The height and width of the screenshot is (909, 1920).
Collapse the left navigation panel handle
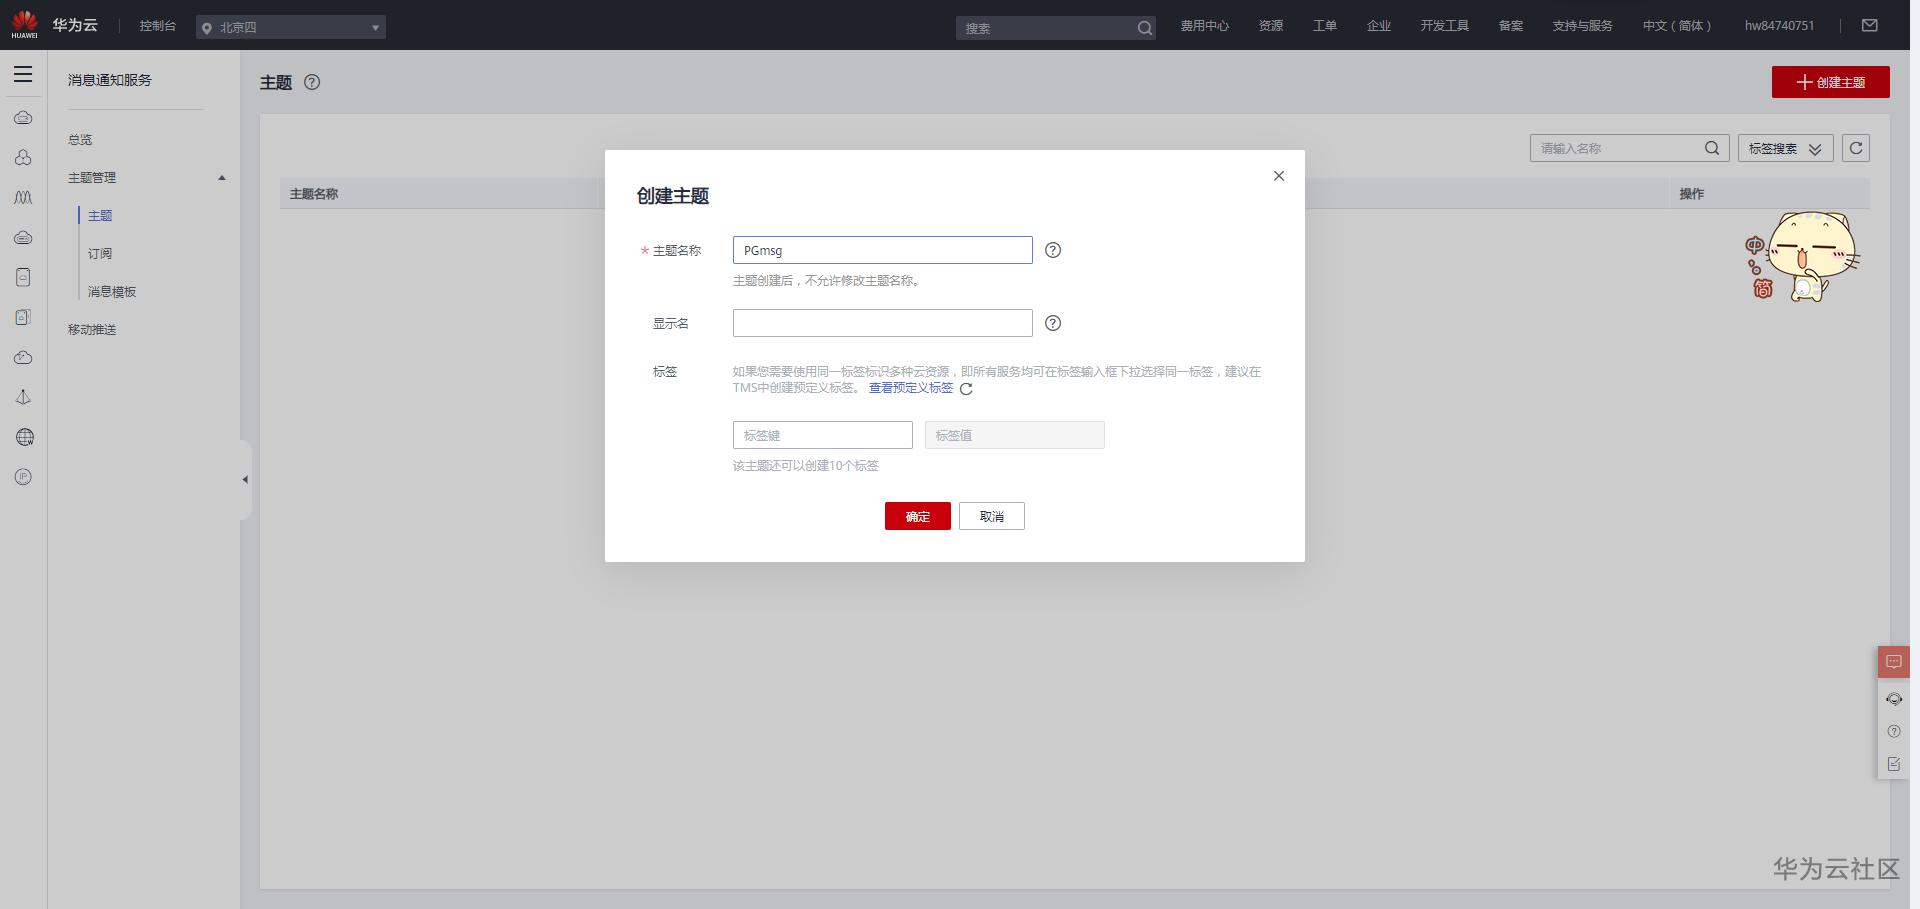click(x=245, y=480)
